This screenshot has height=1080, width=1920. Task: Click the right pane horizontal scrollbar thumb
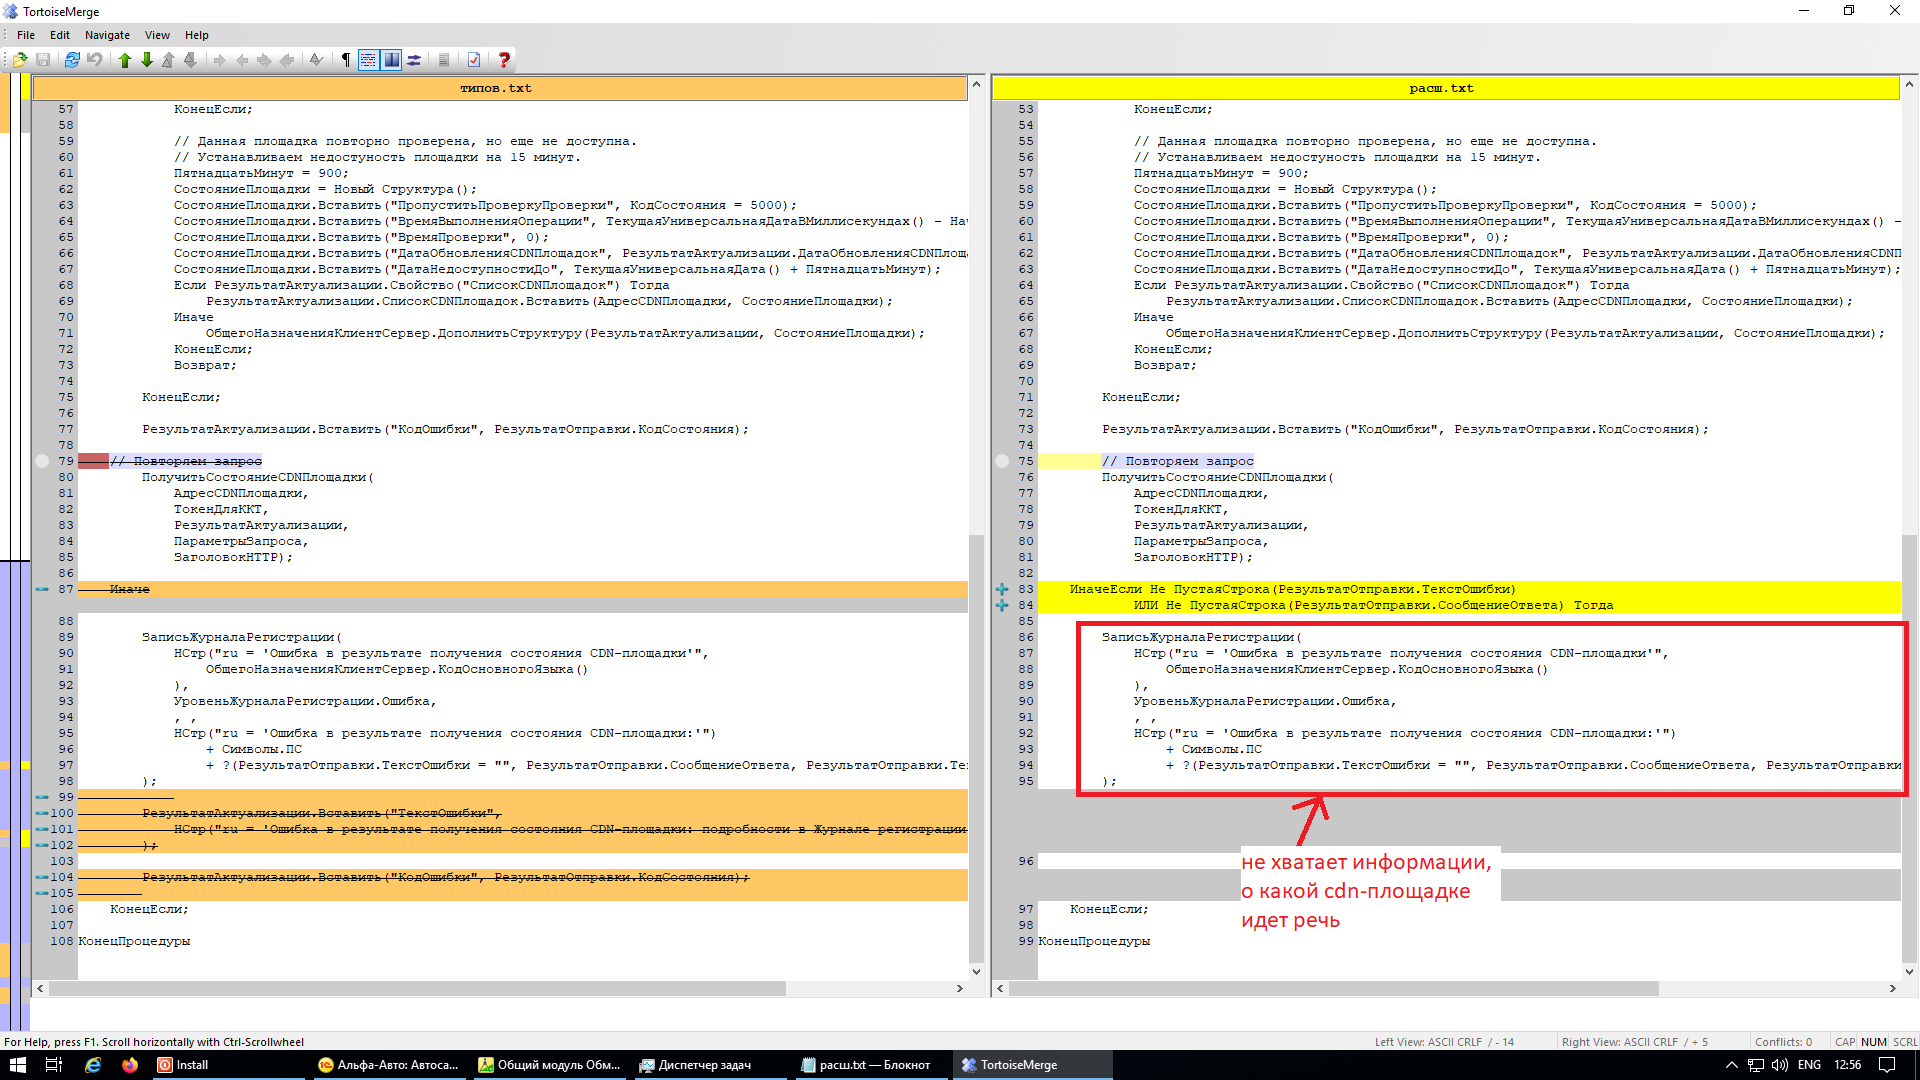point(1334,988)
